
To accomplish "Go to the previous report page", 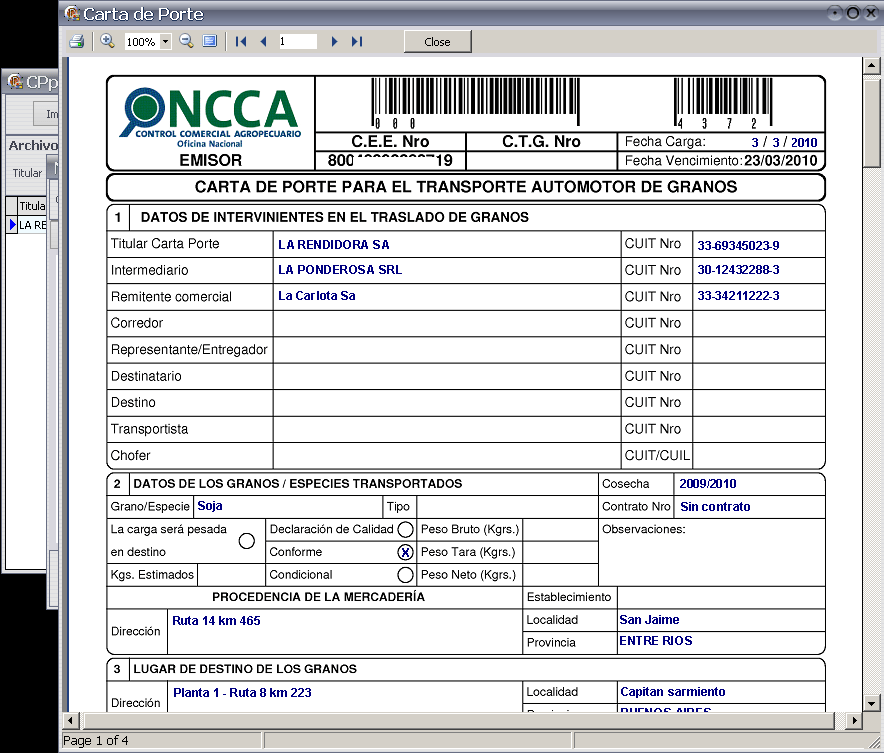I will (x=263, y=41).
